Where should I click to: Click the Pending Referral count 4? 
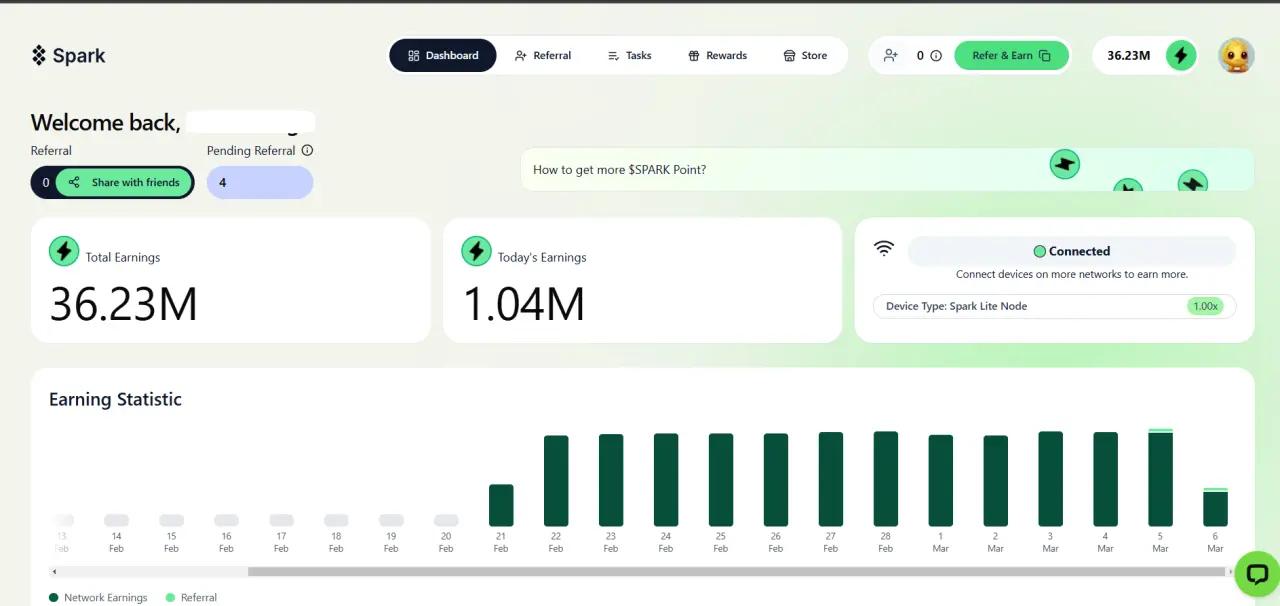point(260,182)
